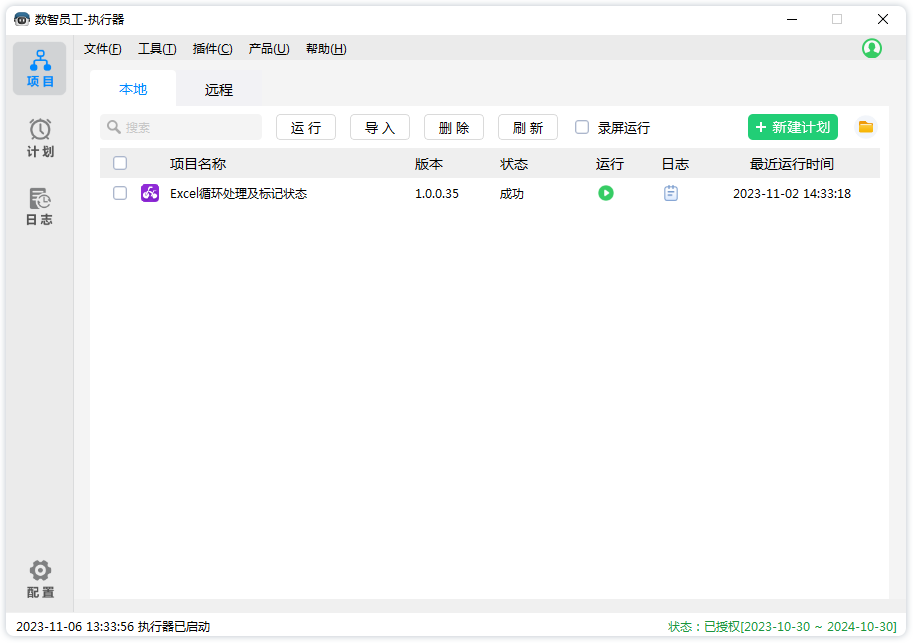Click the 运行 column header in table
Screen dimensions: 913x643
click(610, 164)
